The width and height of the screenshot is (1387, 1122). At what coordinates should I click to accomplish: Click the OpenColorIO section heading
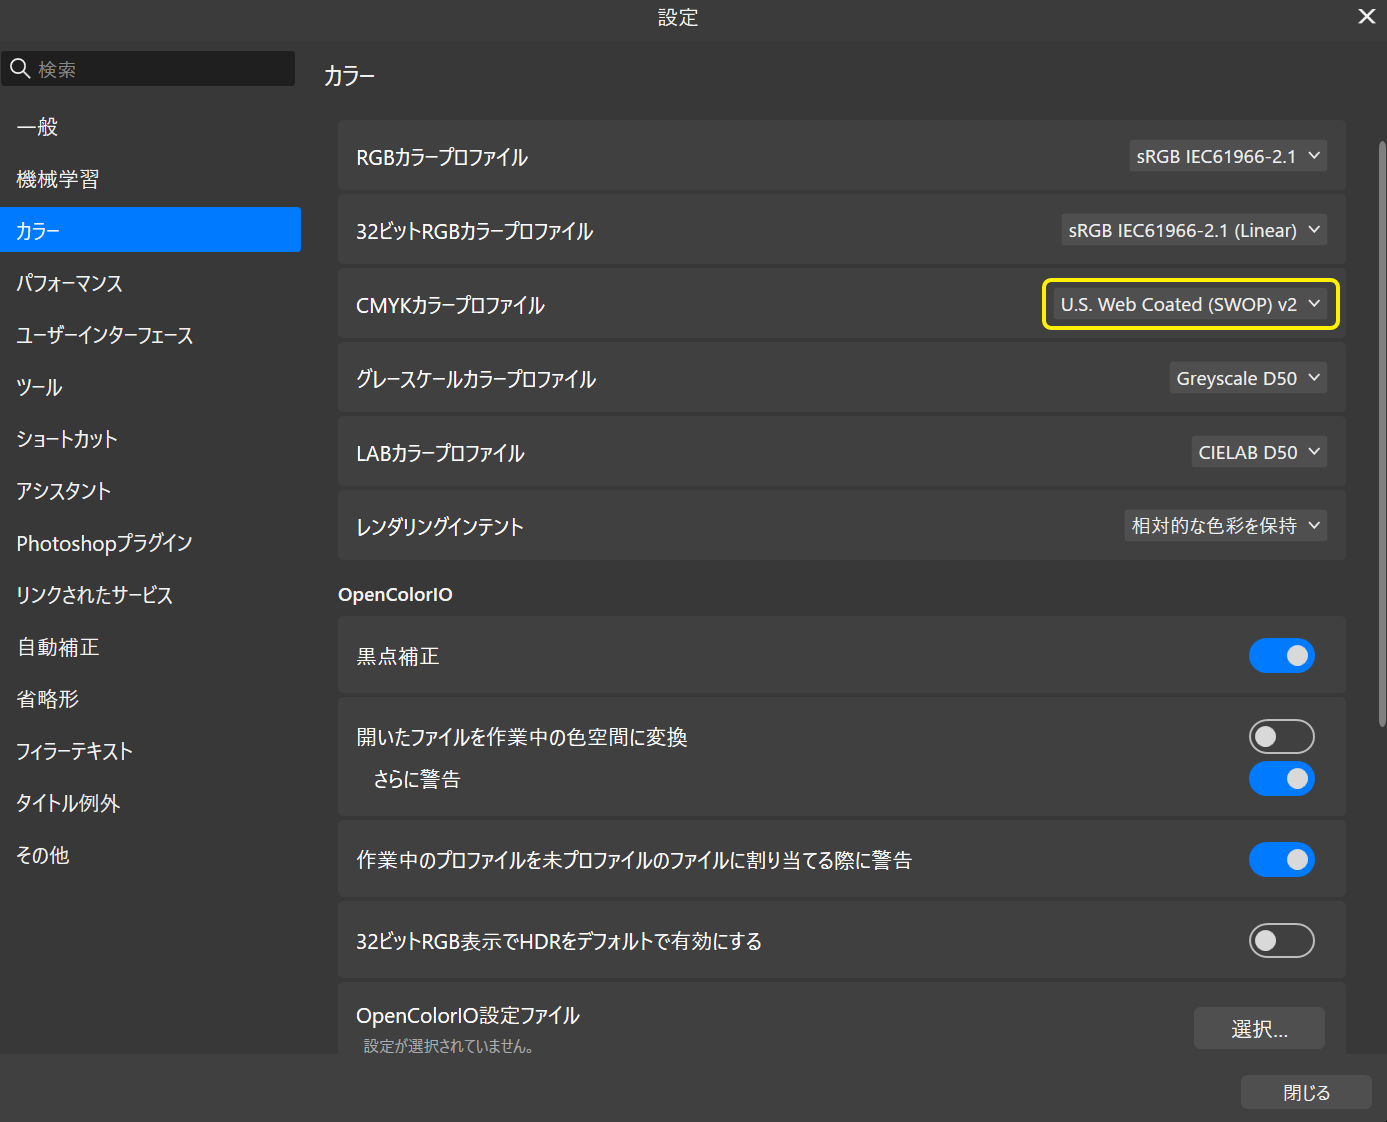pos(395,595)
